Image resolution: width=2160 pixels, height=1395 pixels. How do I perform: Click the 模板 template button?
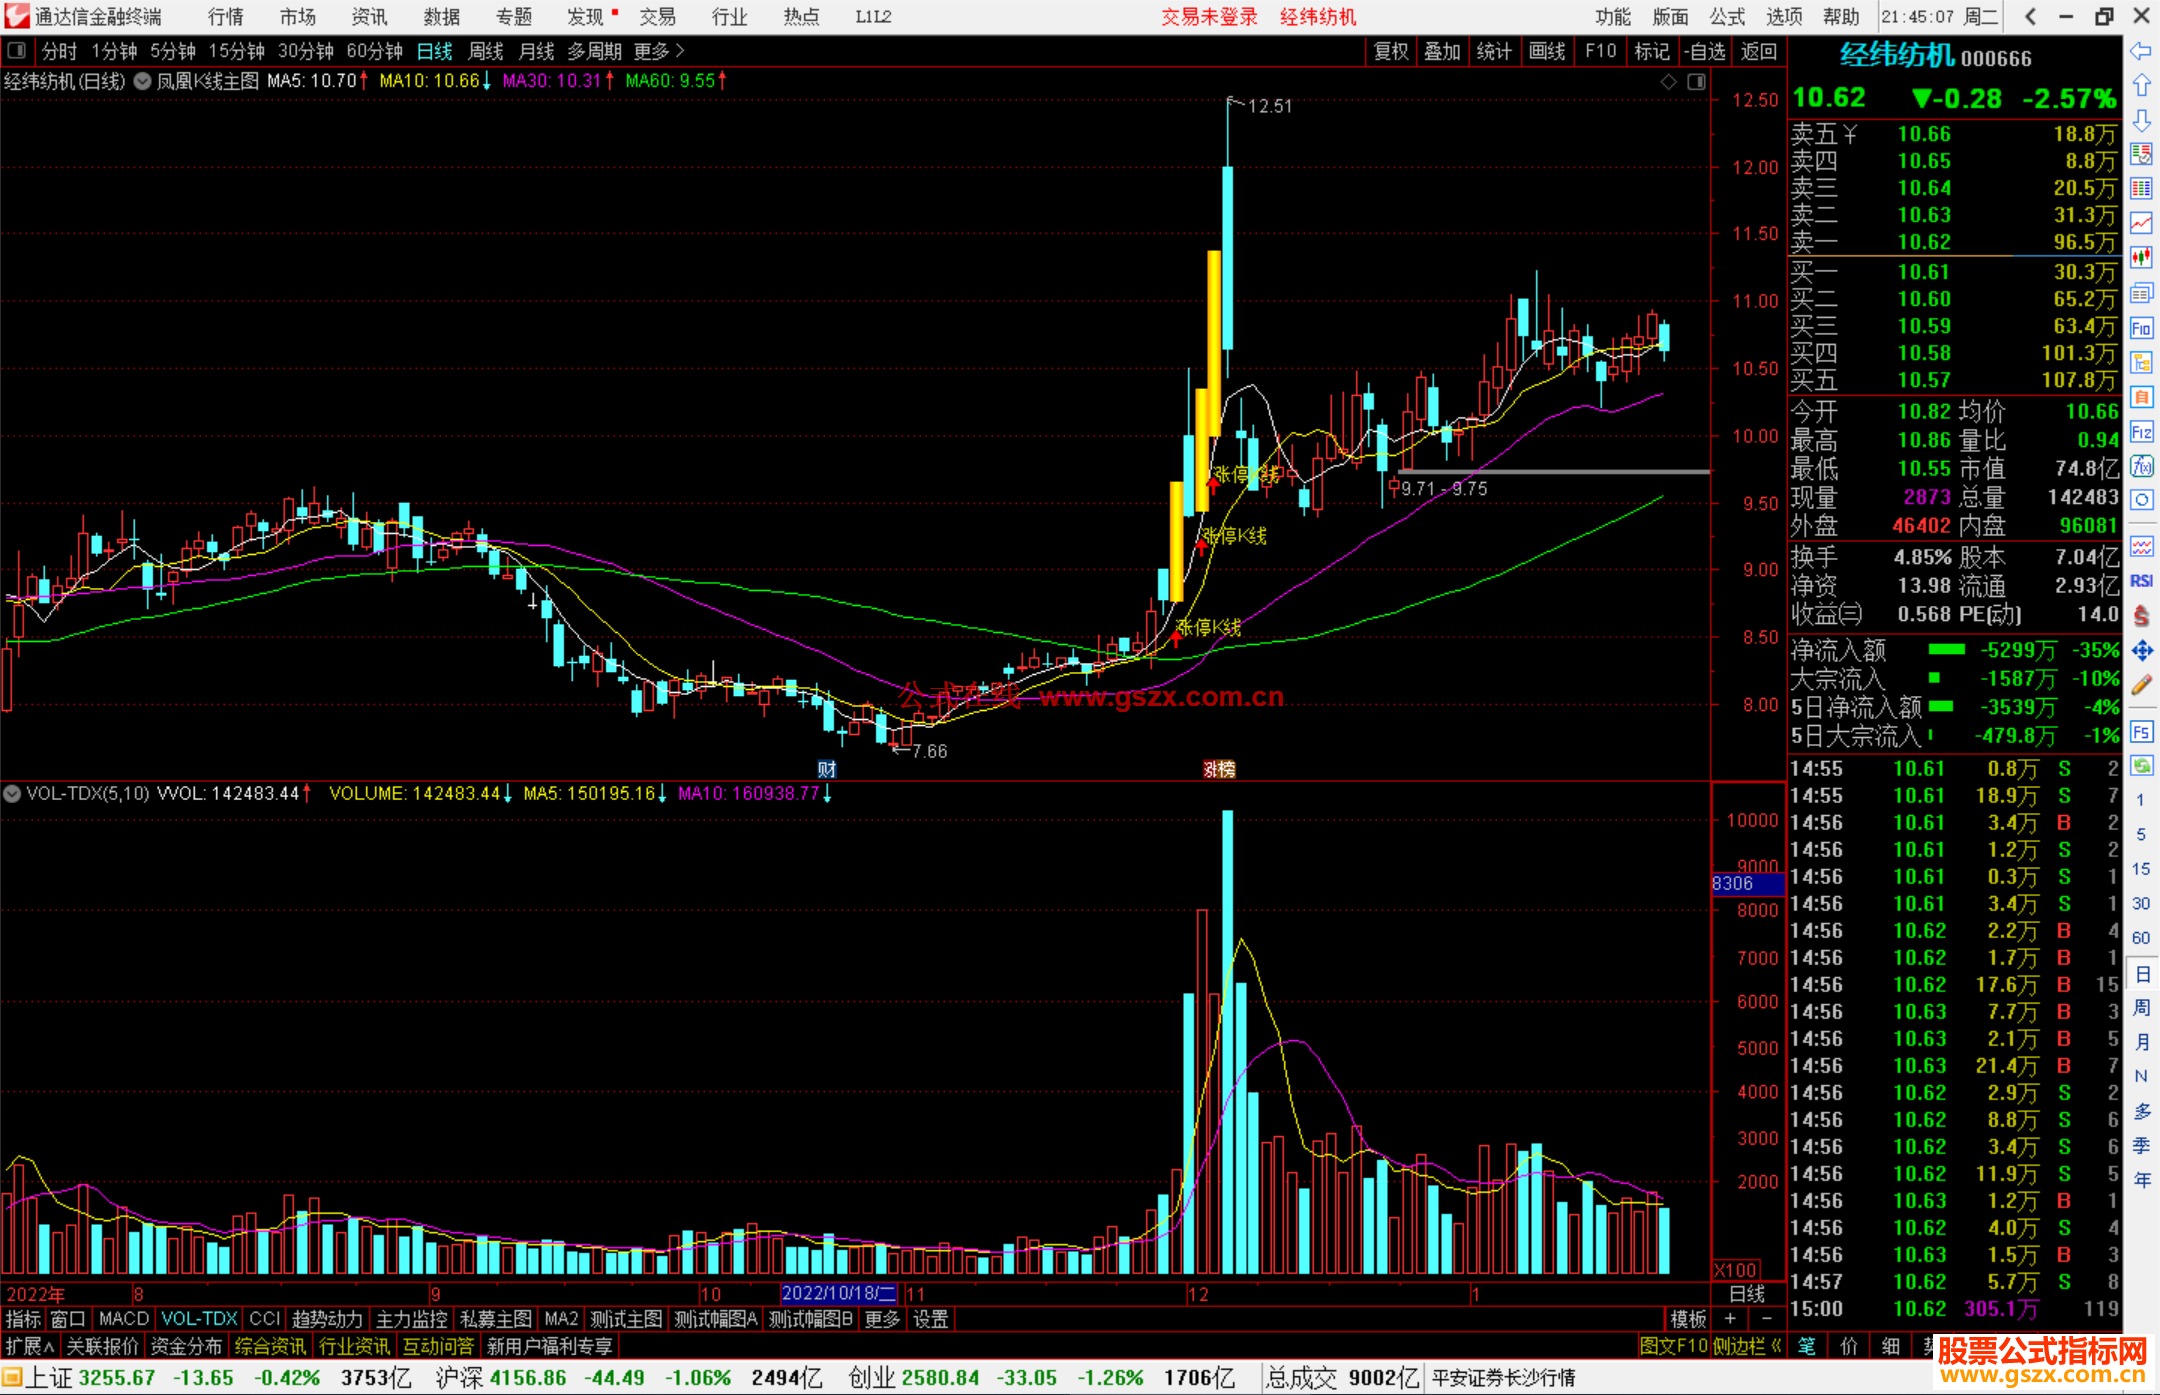click(x=1688, y=1319)
